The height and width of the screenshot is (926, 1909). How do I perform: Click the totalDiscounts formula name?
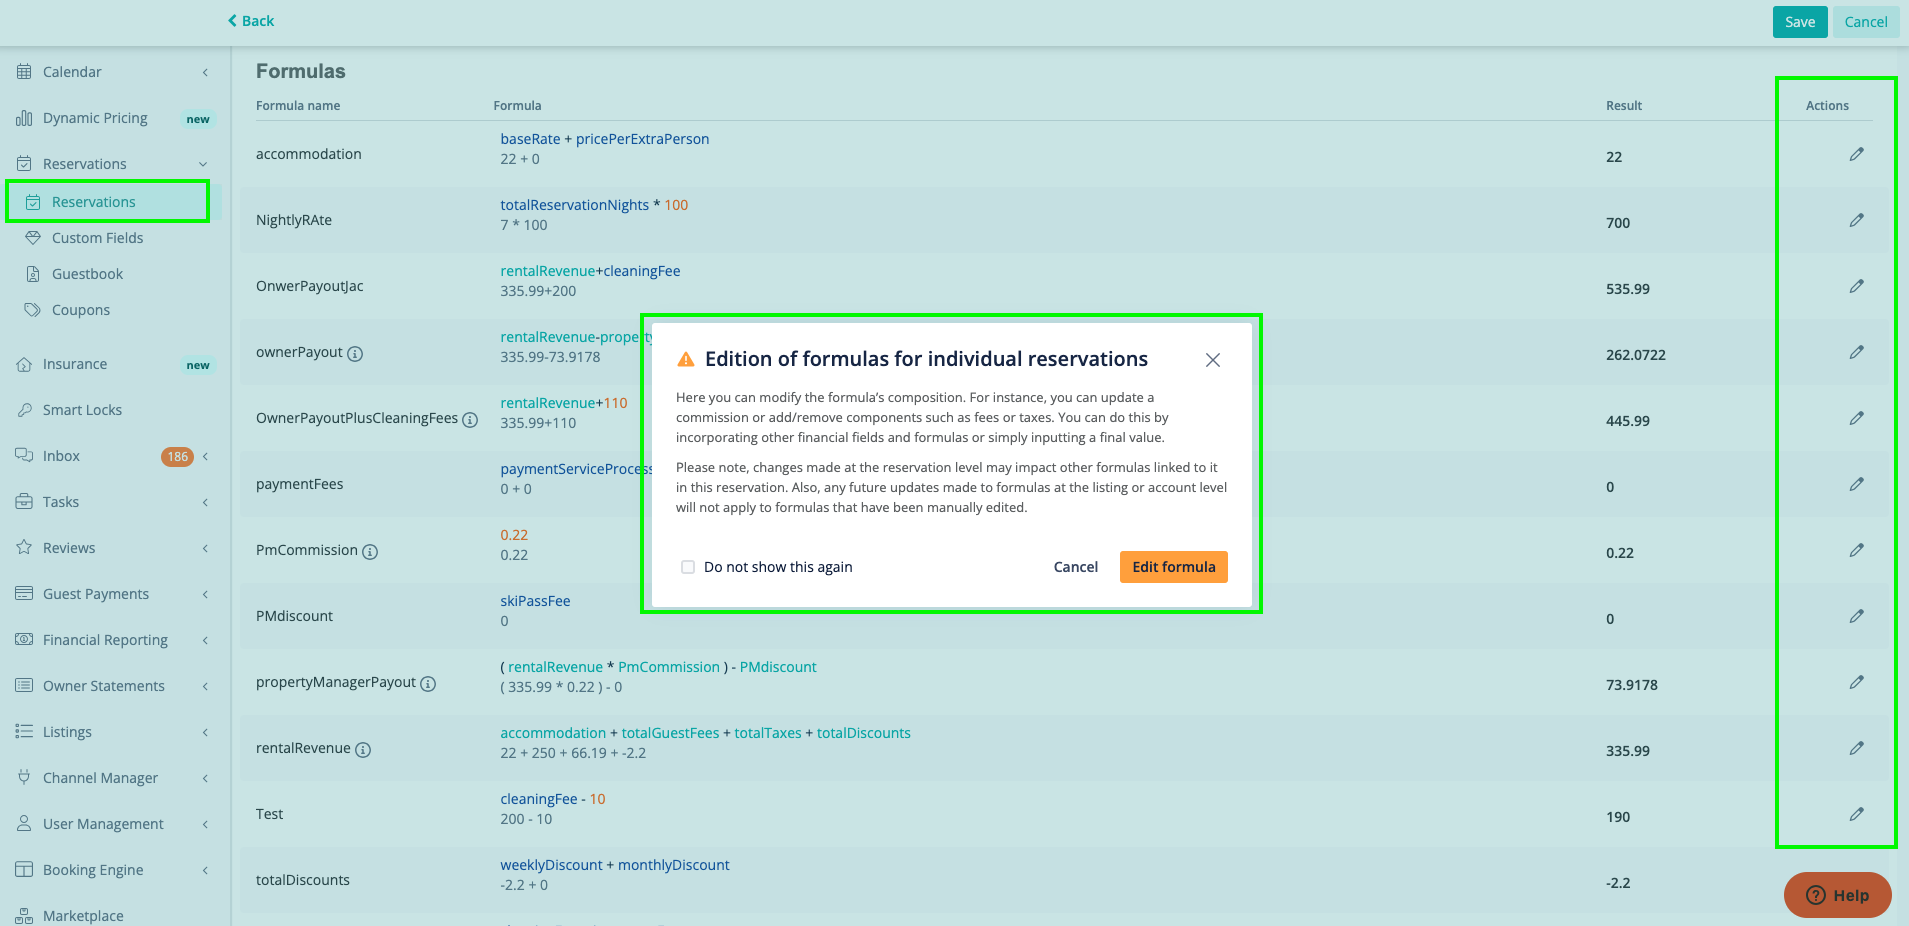[302, 880]
